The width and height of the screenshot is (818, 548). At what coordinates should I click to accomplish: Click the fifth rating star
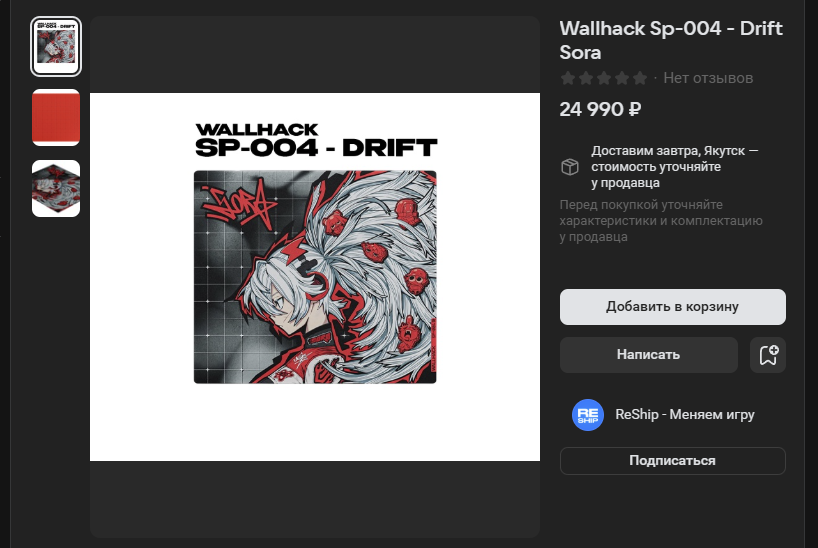coord(640,78)
